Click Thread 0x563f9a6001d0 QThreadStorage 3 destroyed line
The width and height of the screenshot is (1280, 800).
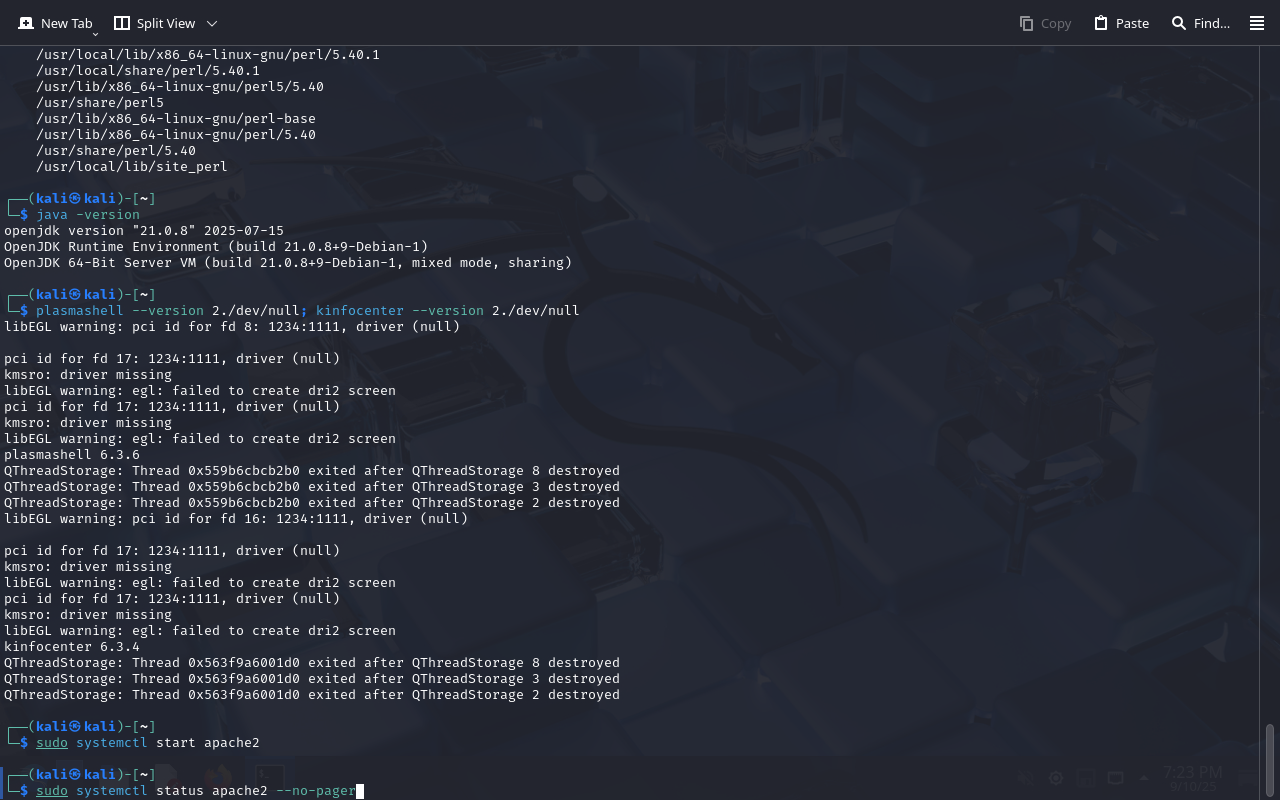312,679
